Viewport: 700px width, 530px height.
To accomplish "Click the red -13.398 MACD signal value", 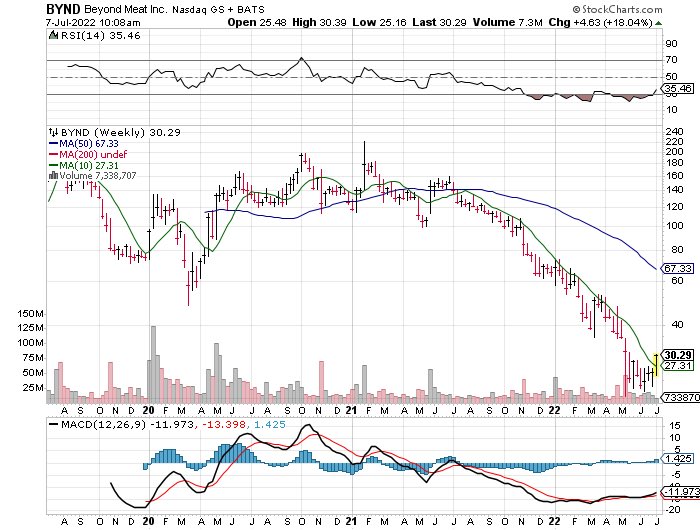I will click(222, 424).
